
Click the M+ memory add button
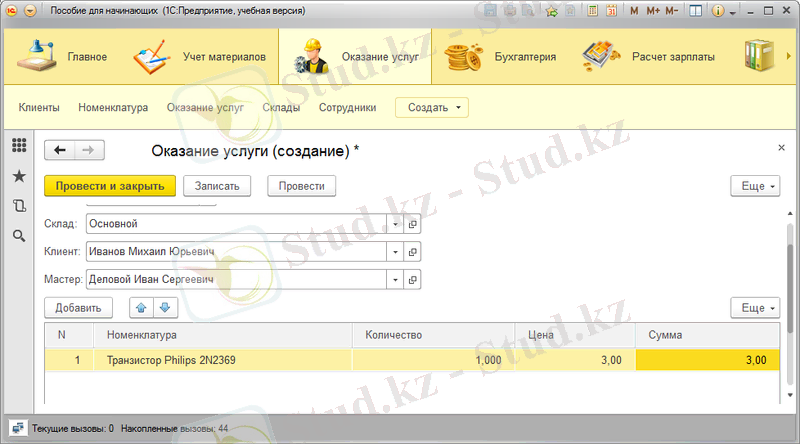click(653, 11)
